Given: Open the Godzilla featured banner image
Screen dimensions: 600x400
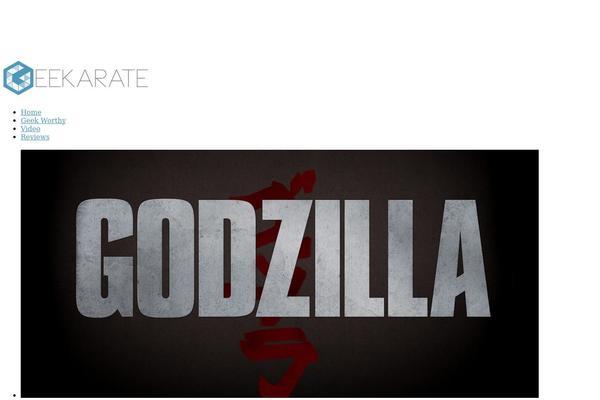Looking at the screenshot, I should tap(280, 274).
